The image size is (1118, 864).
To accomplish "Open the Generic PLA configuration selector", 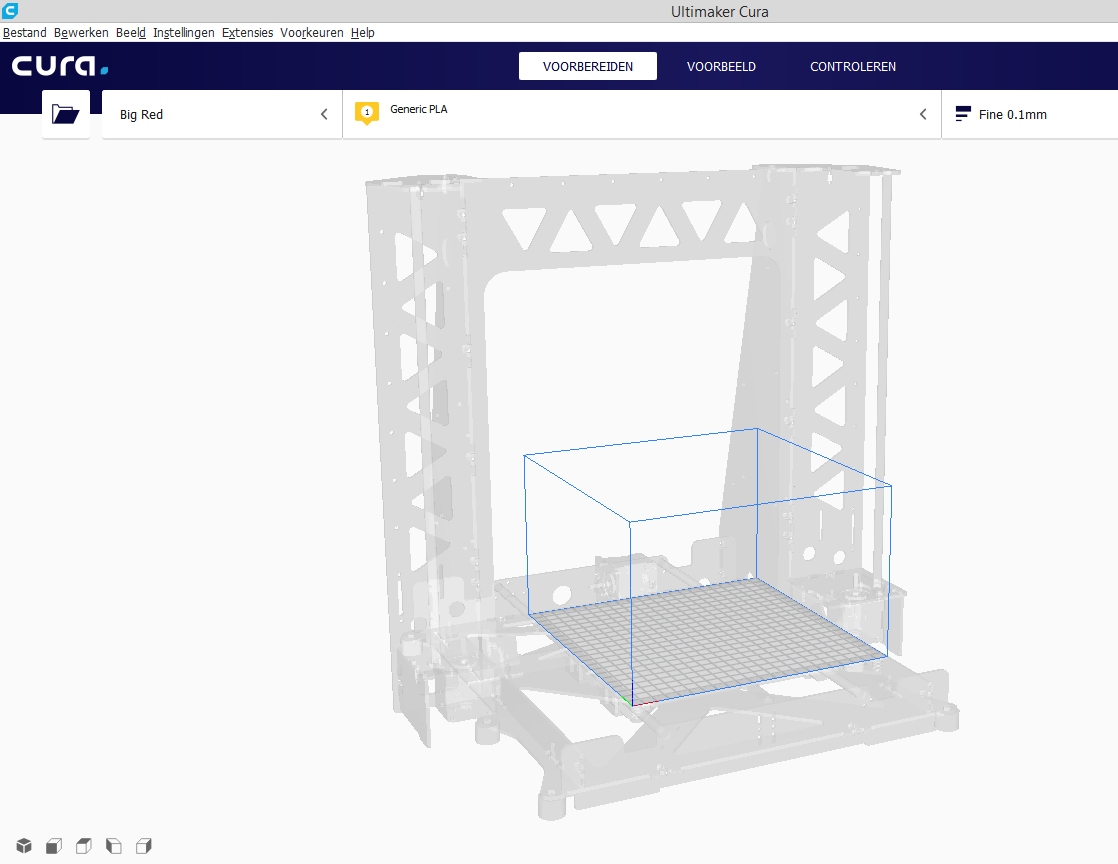I will pos(642,114).
